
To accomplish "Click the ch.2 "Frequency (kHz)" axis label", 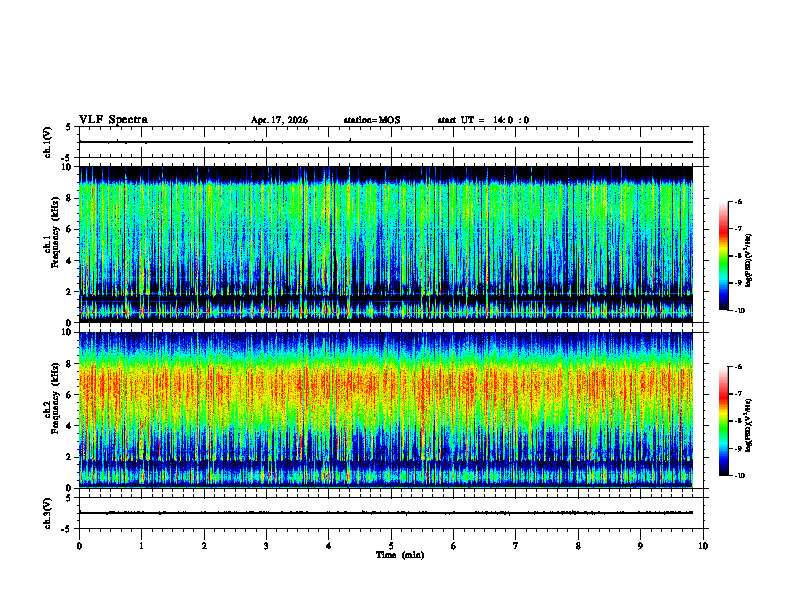I will point(55,398).
